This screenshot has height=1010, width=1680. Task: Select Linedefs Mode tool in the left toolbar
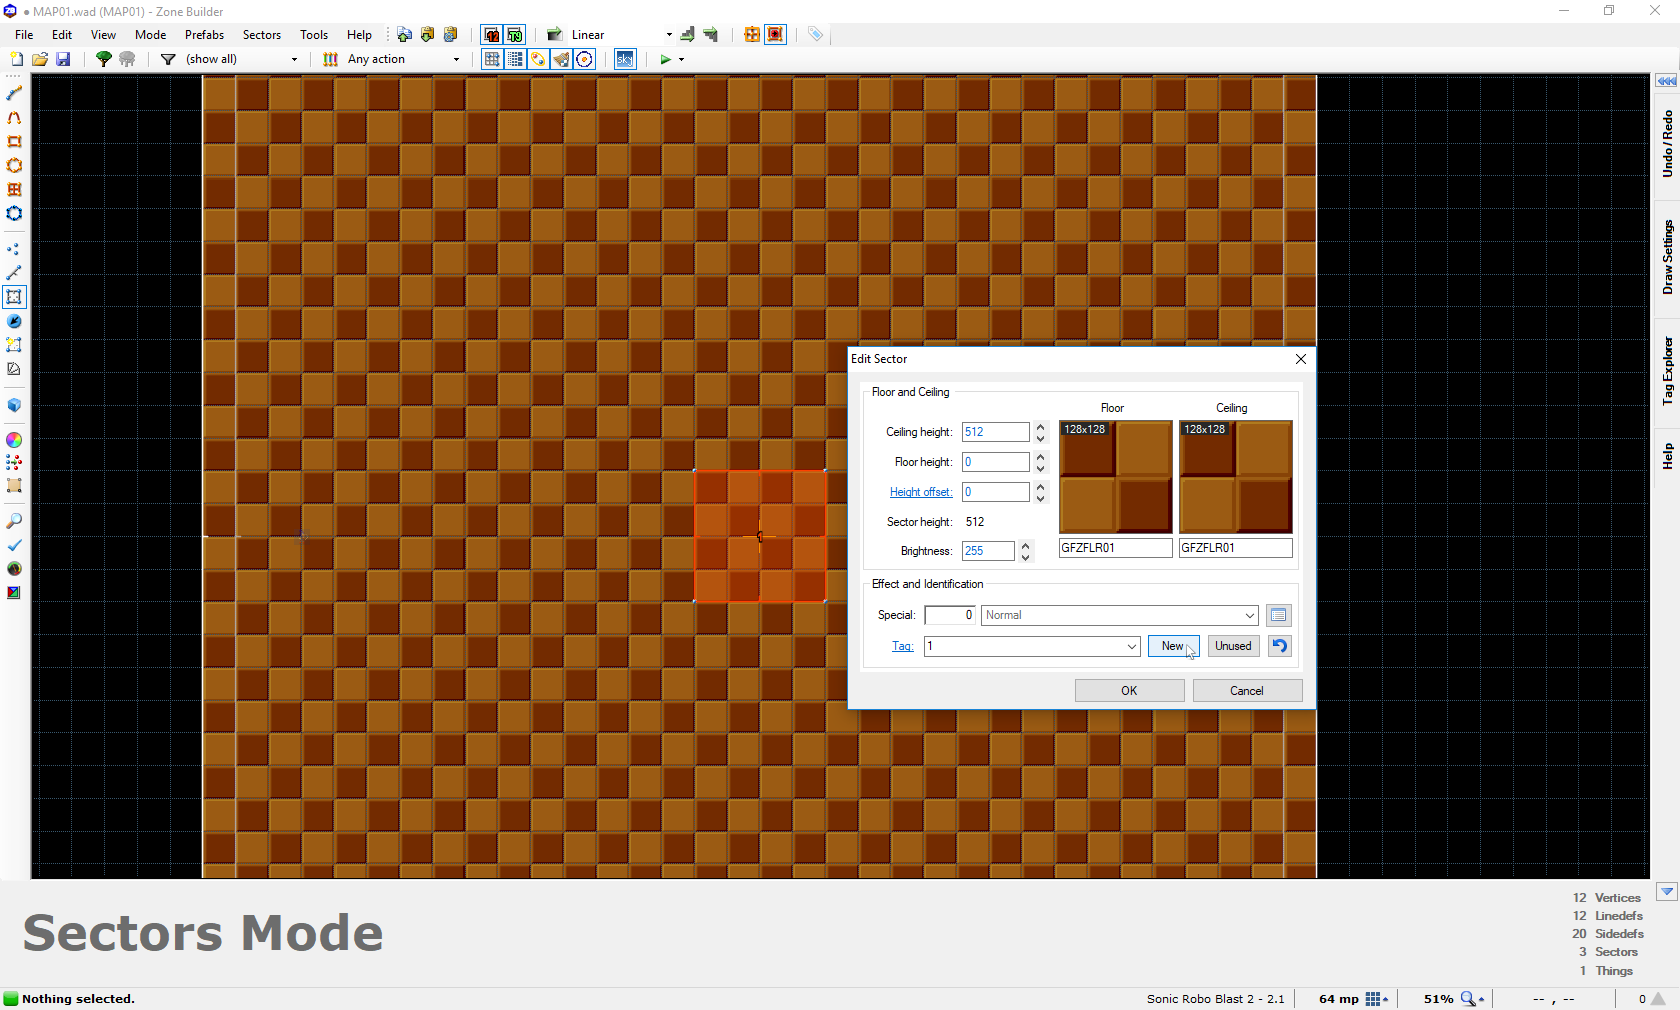pos(14,273)
